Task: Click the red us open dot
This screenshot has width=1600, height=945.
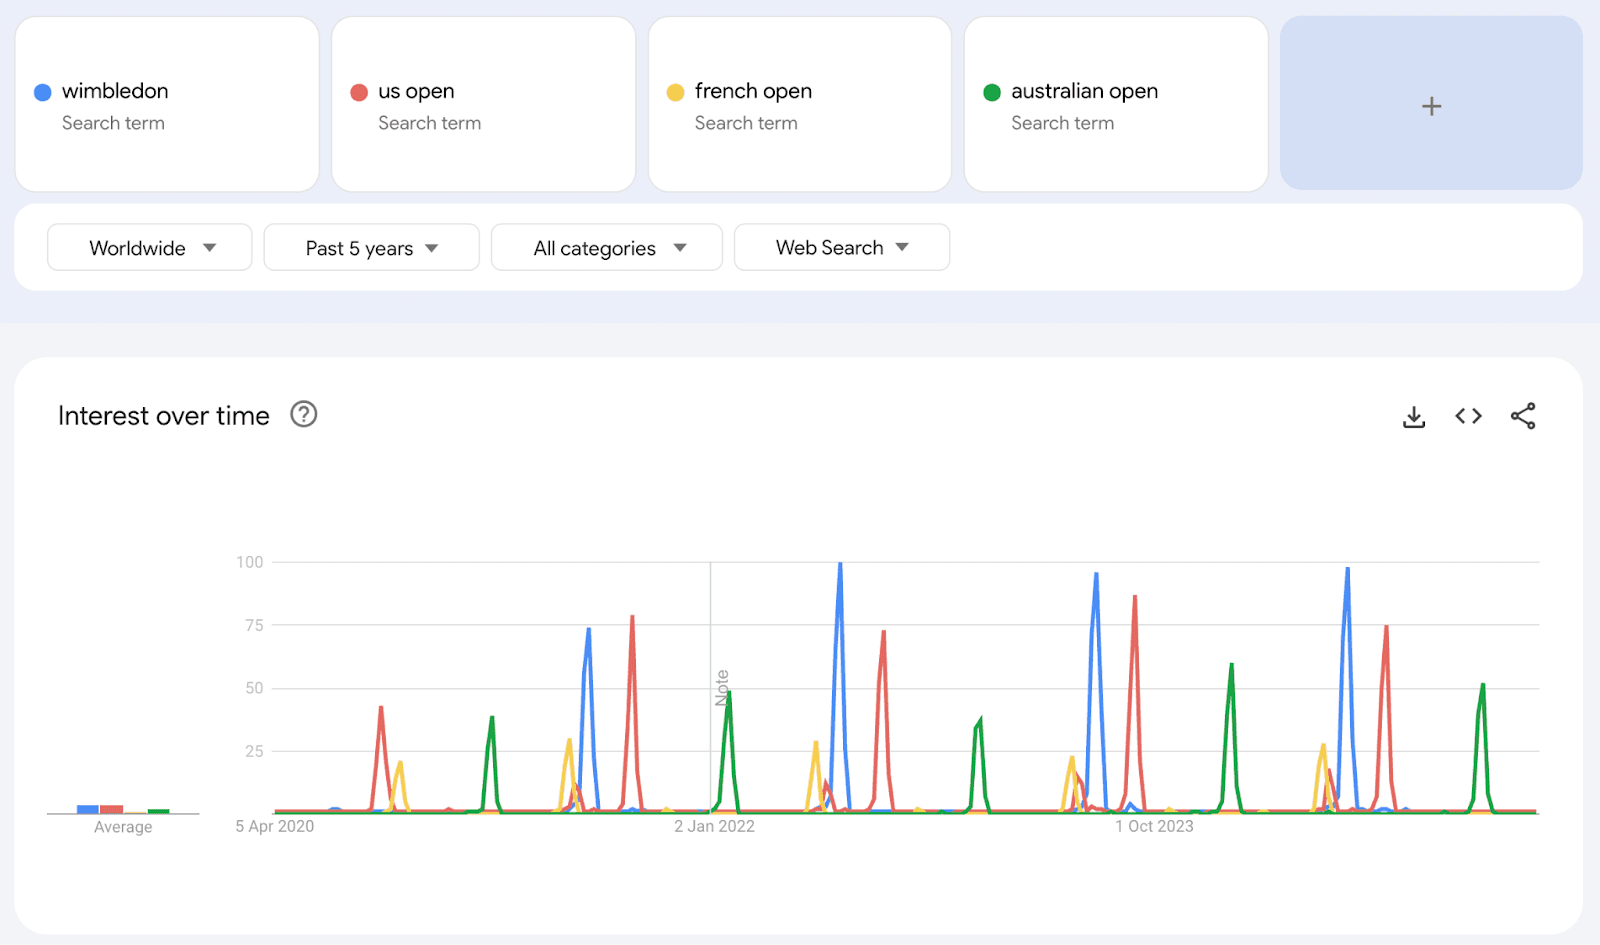Action: pos(359,92)
